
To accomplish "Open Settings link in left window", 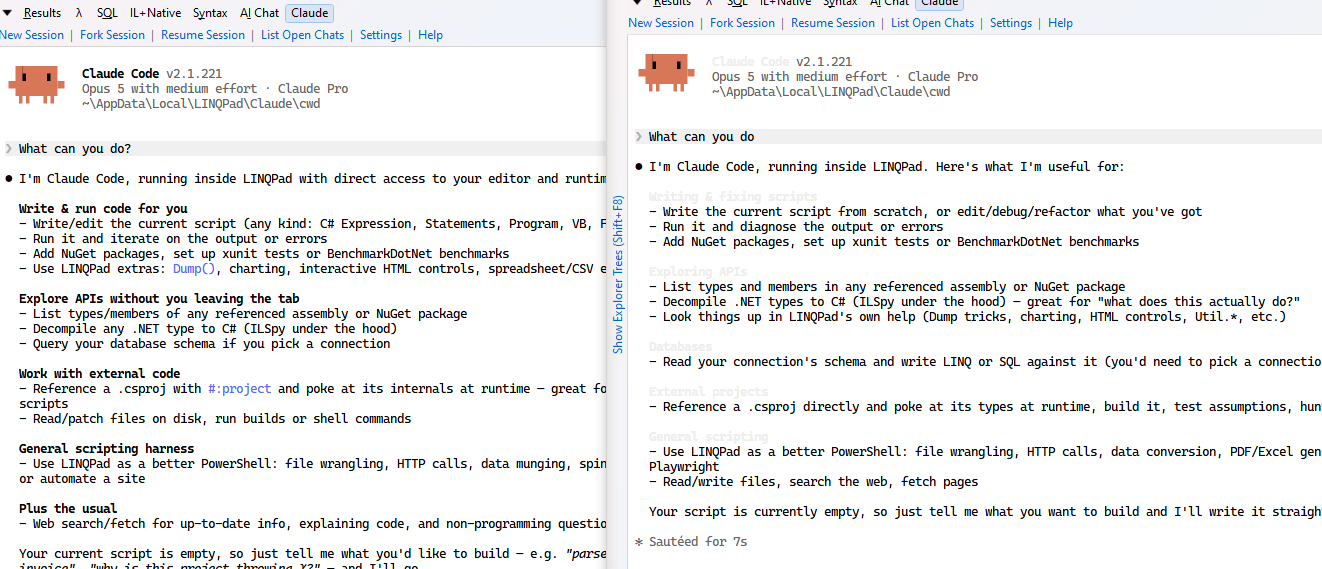I will [x=381, y=35].
